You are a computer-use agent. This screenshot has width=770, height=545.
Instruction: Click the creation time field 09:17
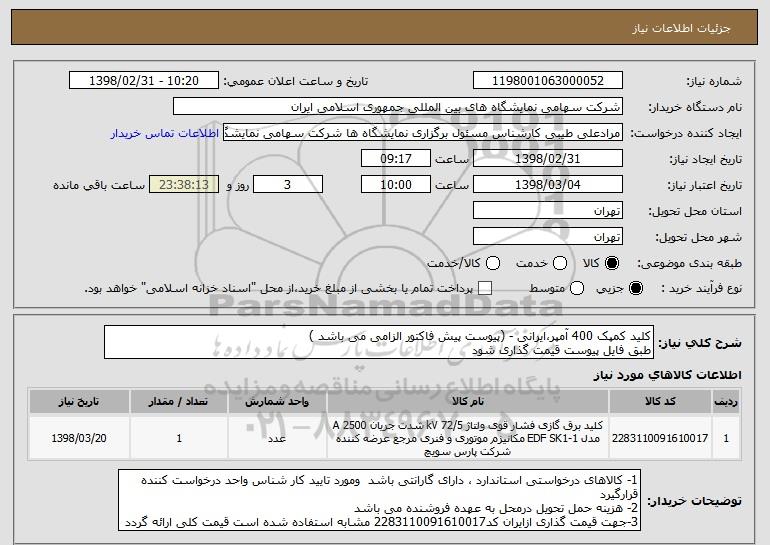[x=396, y=159]
